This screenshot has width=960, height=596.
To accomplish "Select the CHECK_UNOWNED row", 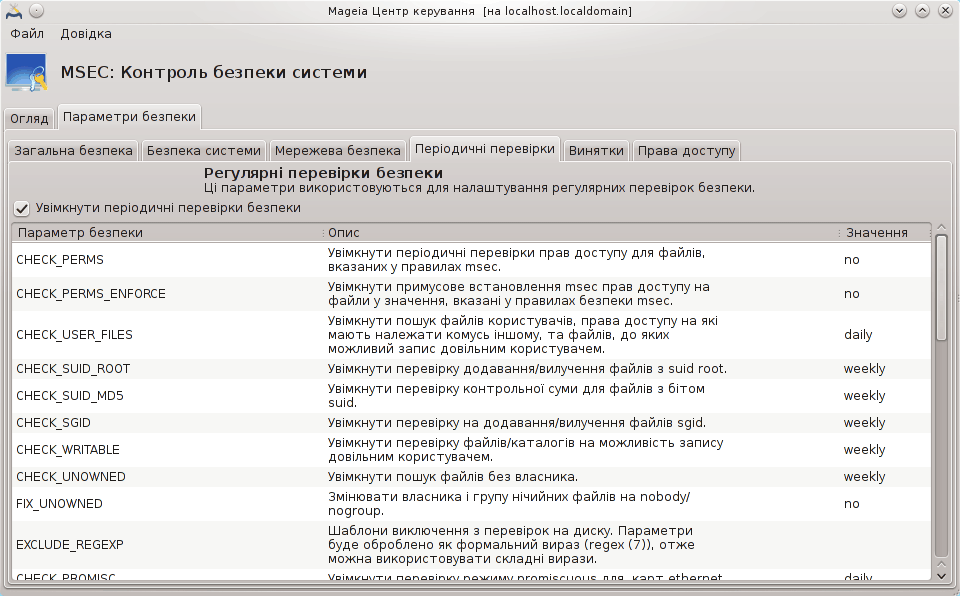I will click(x=471, y=477).
